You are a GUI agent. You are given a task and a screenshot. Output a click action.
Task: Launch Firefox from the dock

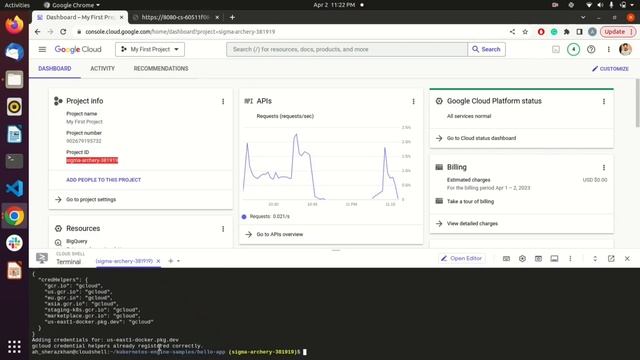point(14,25)
